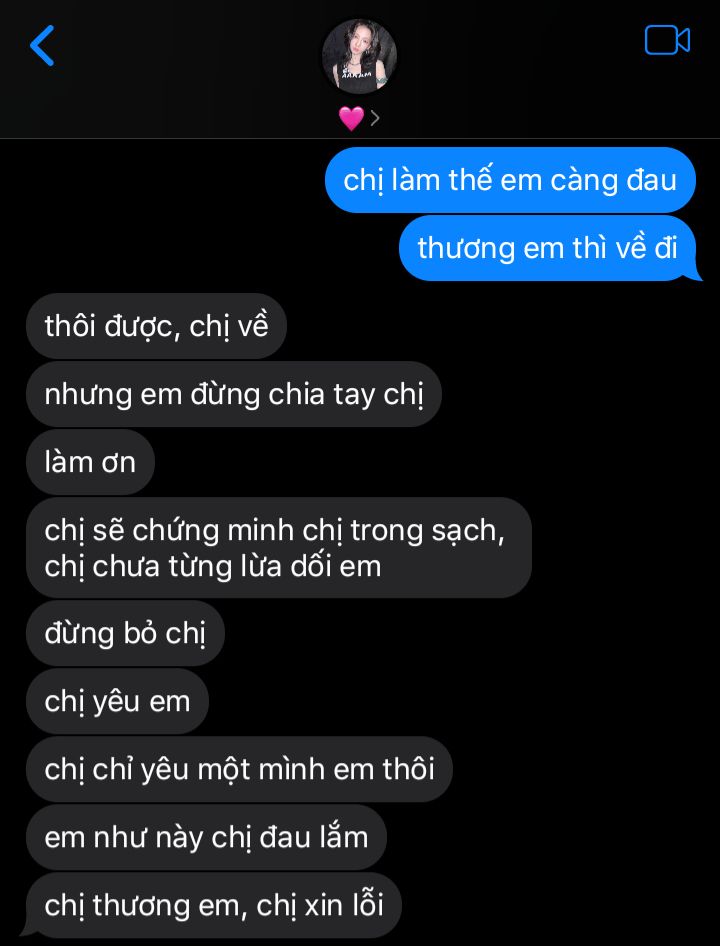Tap 'em như này chị đau lắm' message
This screenshot has width=720, height=946.
(206, 837)
